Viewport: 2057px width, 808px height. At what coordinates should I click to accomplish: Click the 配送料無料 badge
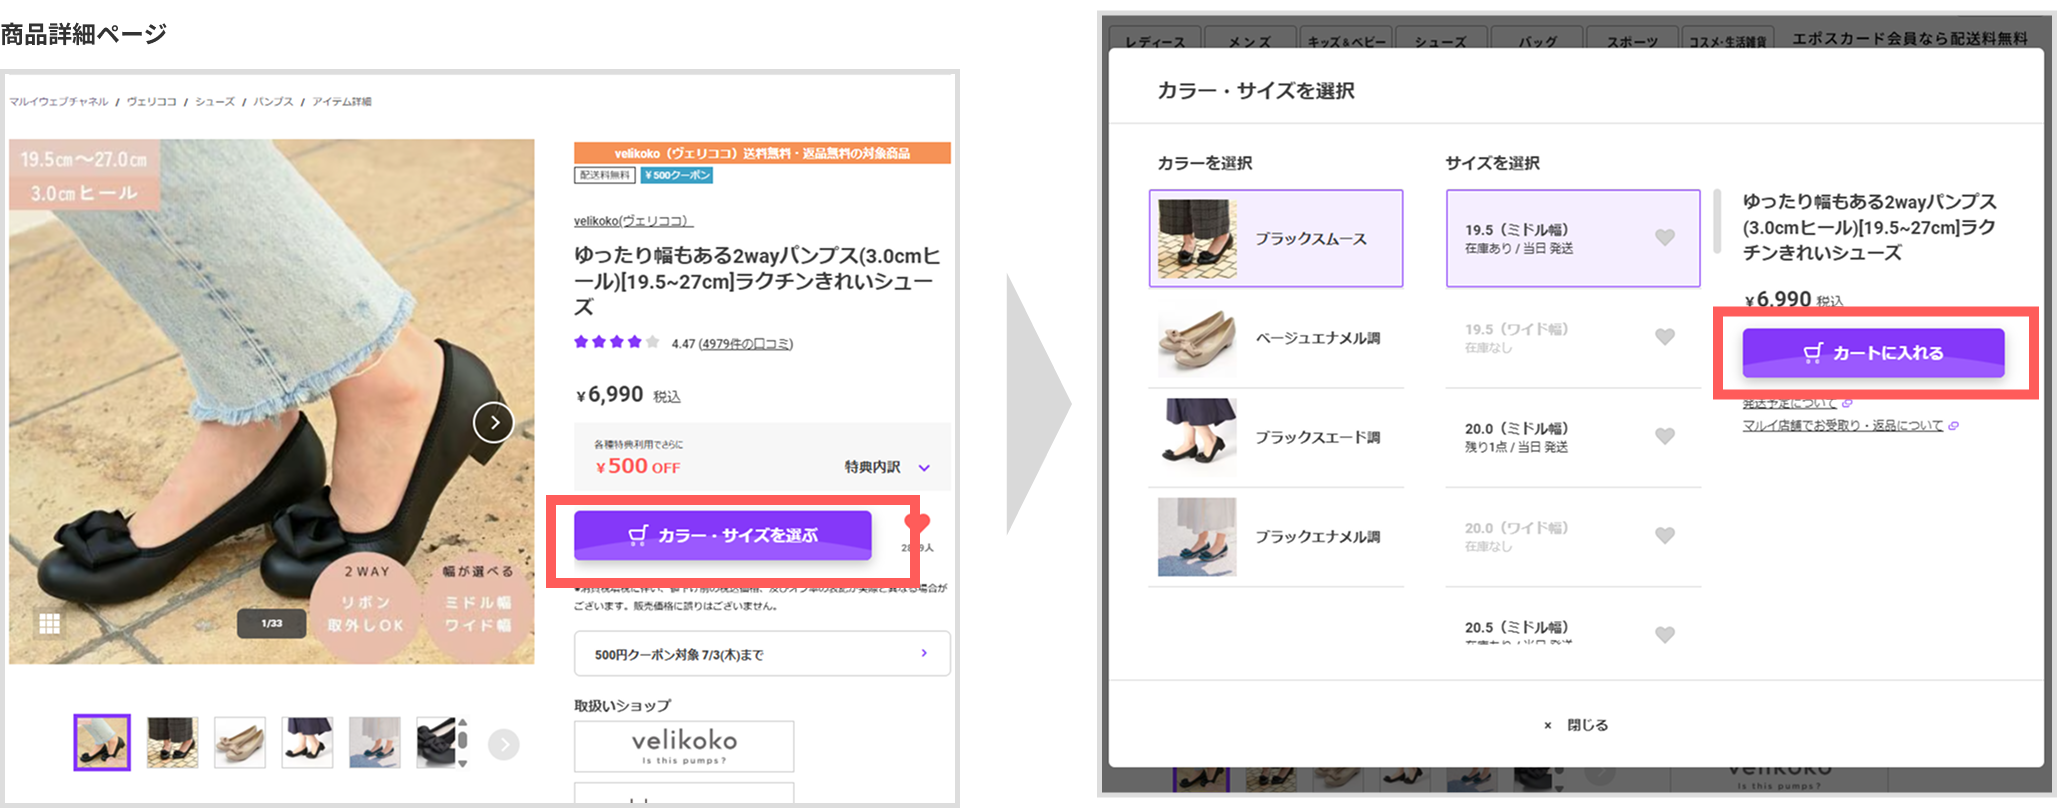(x=605, y=175)
